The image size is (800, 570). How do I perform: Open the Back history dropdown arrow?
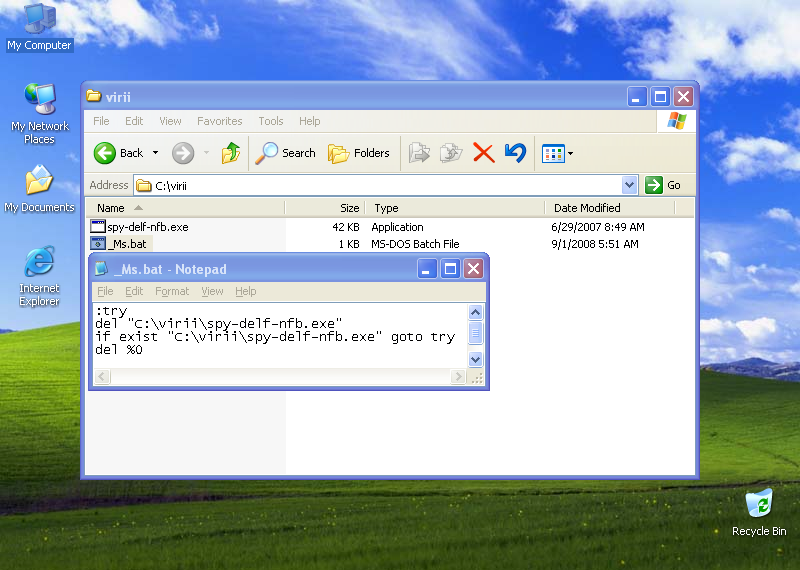pos(156,153)
